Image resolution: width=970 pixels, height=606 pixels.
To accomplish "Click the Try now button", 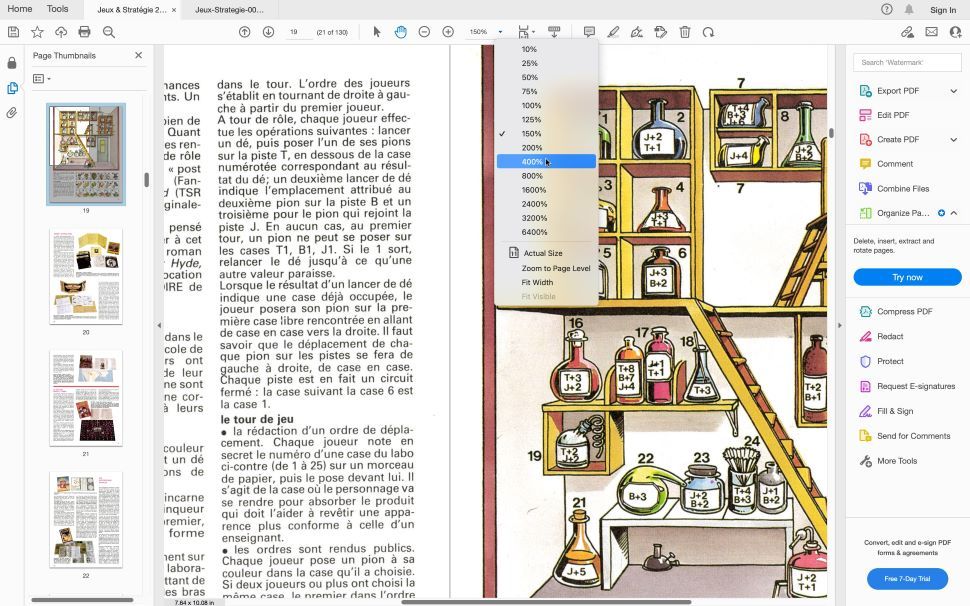I will [906, 277].
